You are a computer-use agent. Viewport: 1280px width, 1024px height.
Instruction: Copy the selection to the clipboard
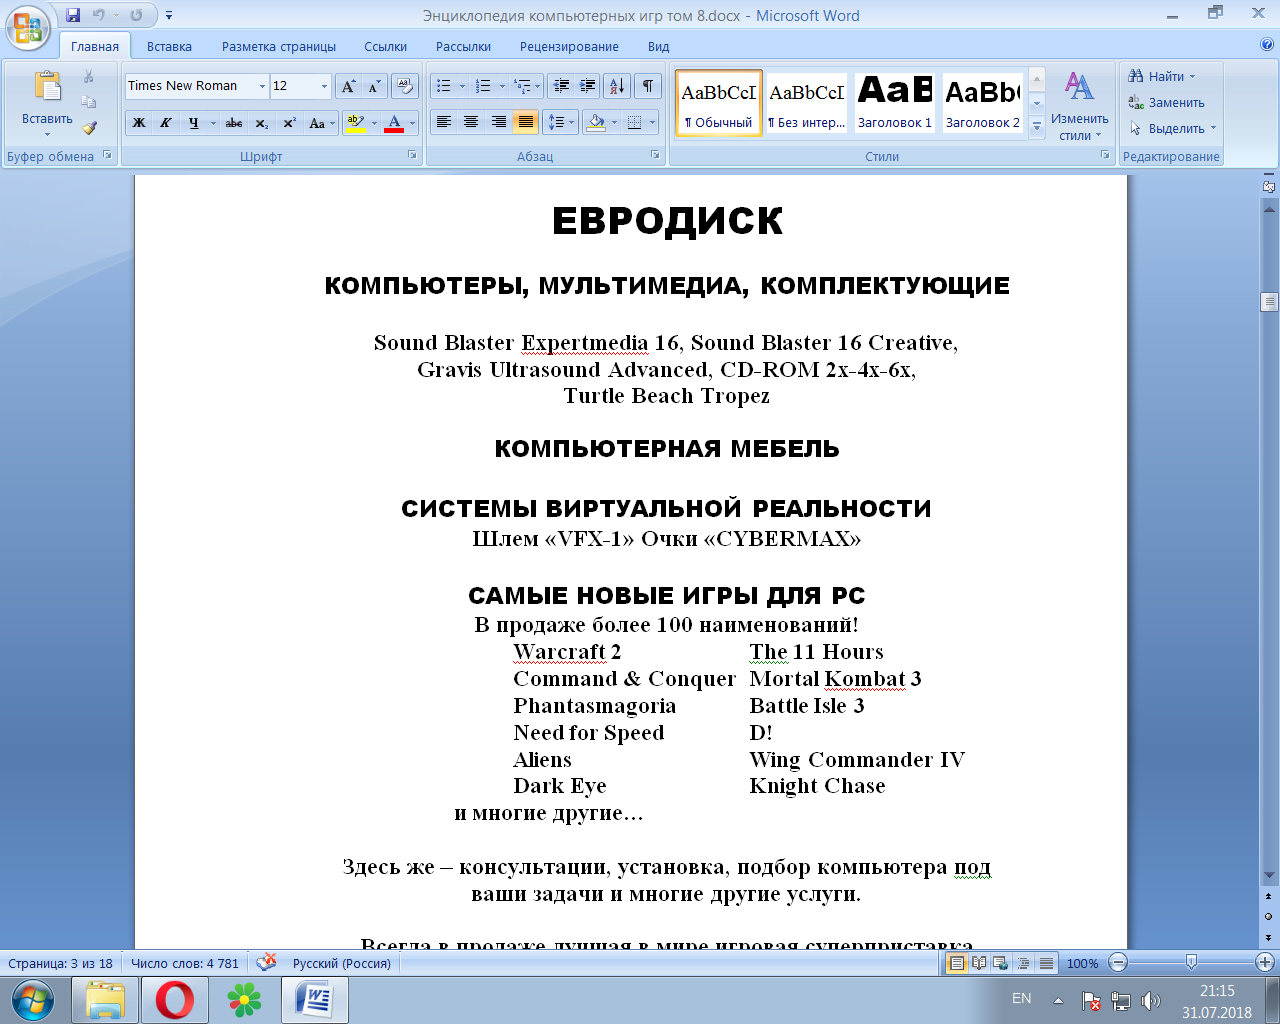click(89, 102)
